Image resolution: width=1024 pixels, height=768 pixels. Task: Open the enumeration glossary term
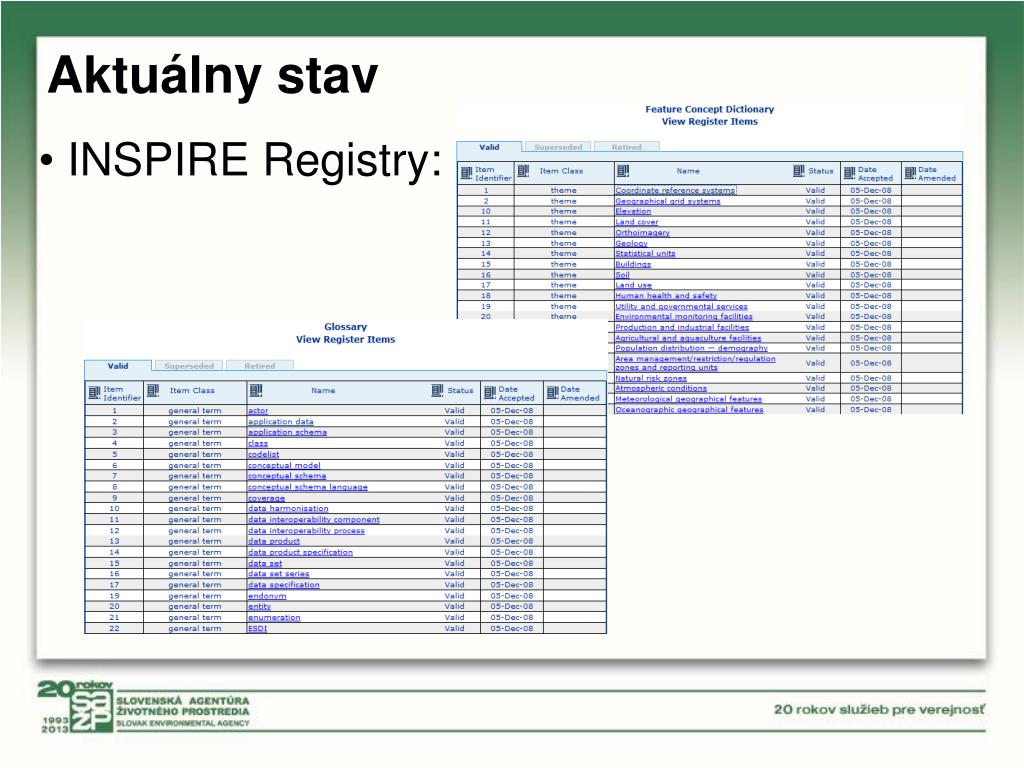274,618
